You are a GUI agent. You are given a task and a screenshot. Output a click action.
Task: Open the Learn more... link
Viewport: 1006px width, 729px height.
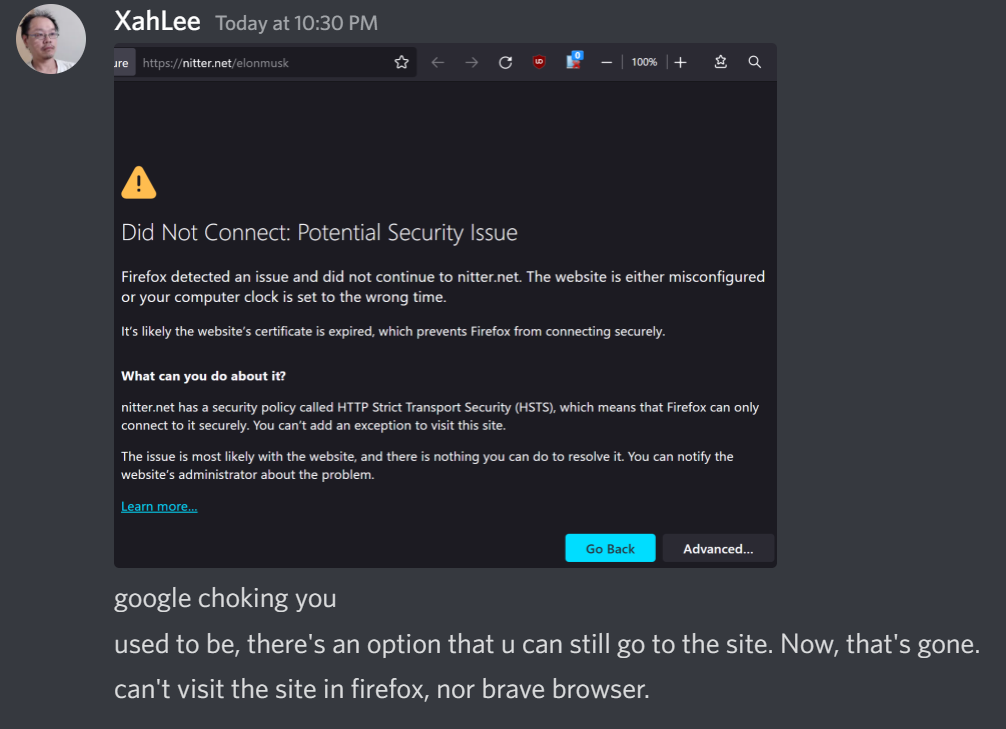pos(159,507)
